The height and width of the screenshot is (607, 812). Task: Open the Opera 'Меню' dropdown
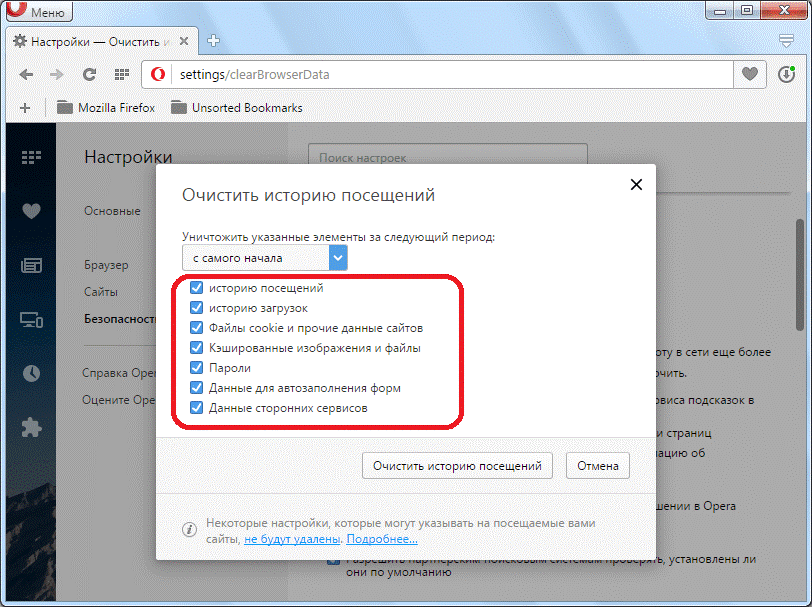point(38,12)
